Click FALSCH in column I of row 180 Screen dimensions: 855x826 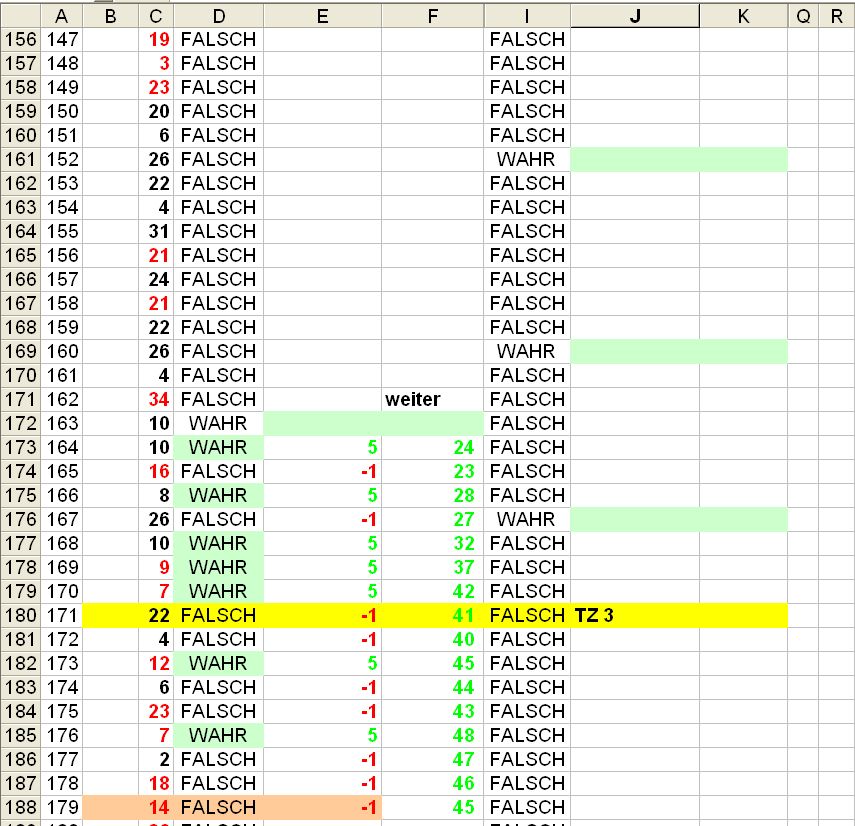tap(527, 615)
